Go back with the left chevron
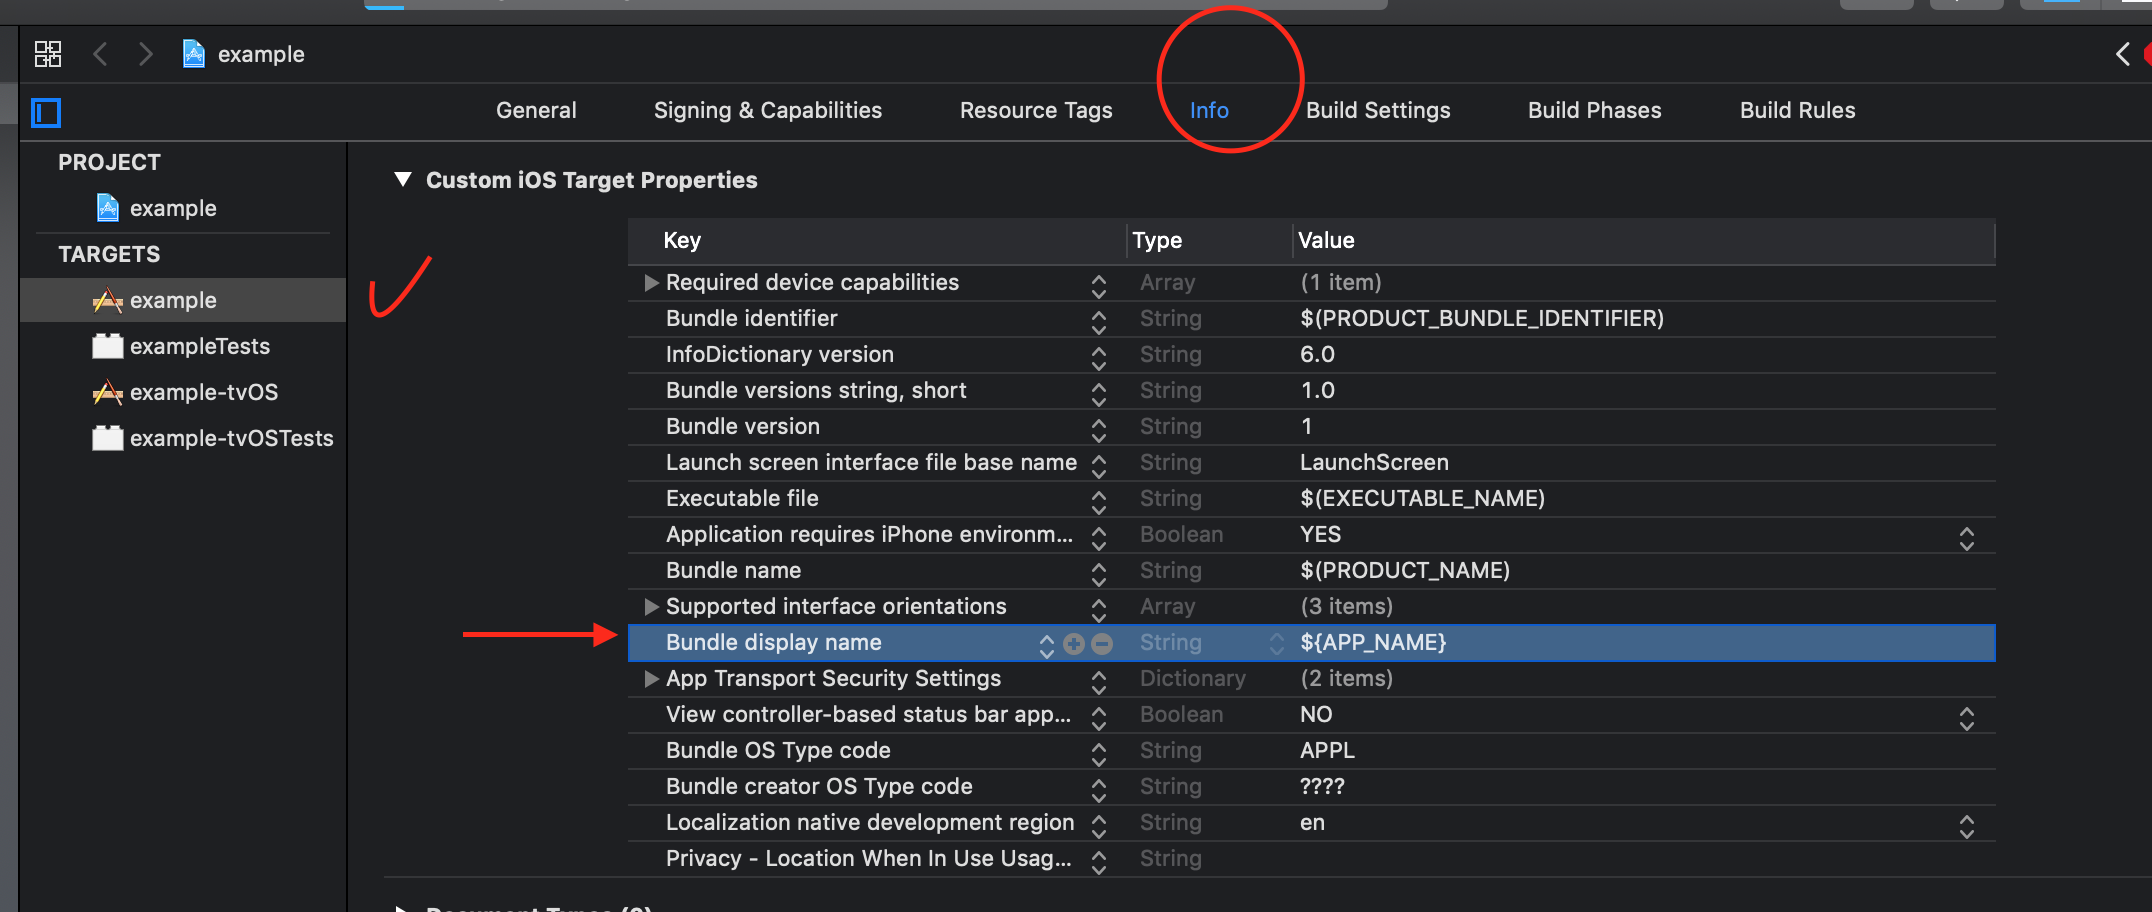The image size is (2152, 912). pyautogui.click(x=100, y=54)
